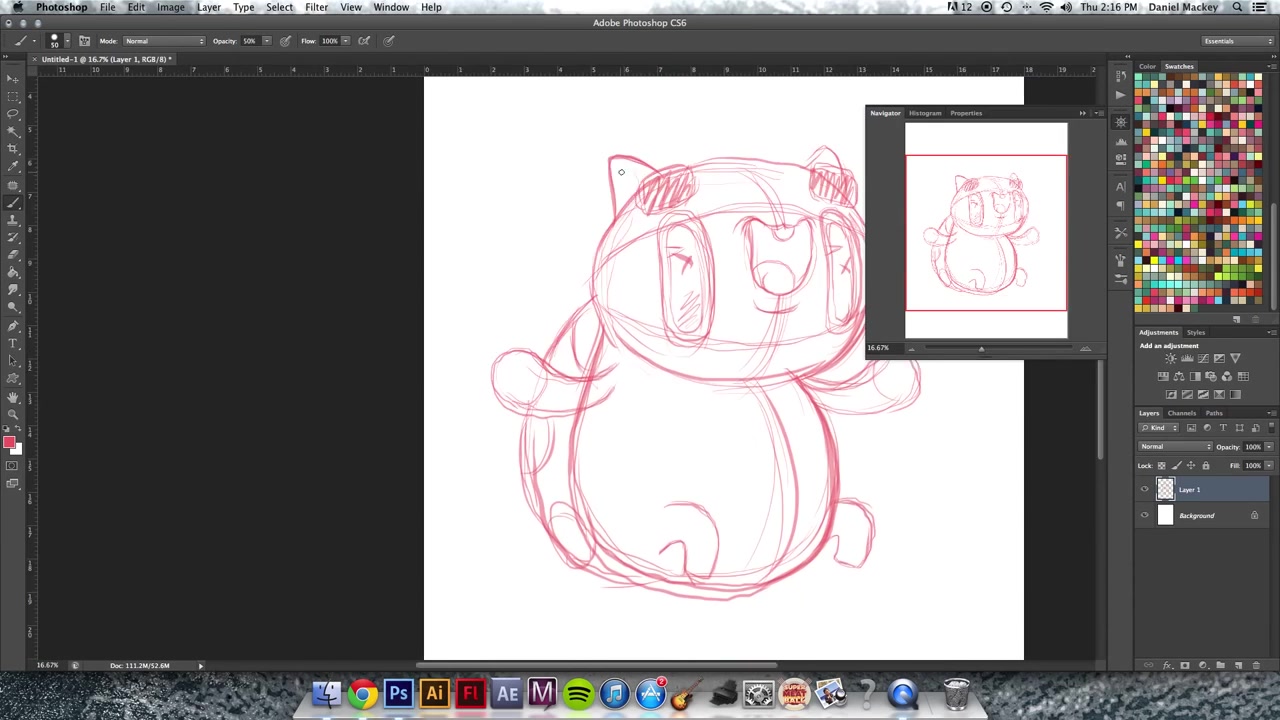
Task: Switch to the Styles tab
Action: click(1196, 332)
